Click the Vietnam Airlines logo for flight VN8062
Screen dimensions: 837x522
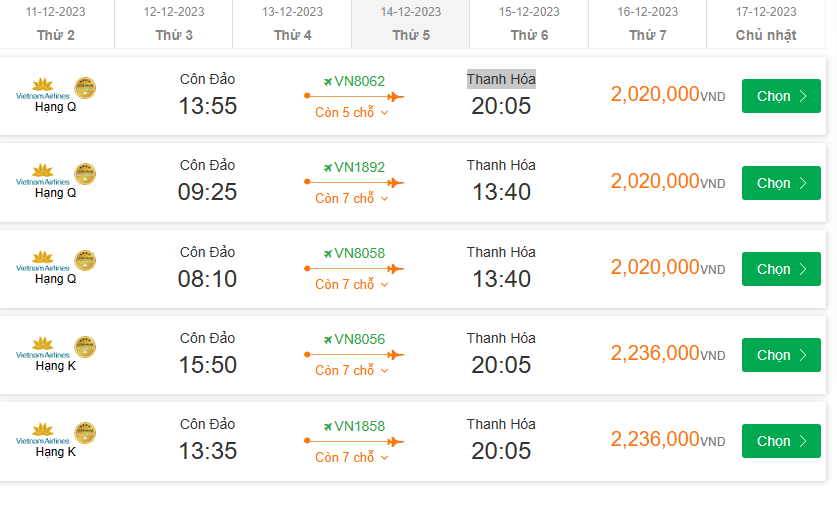[x=43, y=88]
